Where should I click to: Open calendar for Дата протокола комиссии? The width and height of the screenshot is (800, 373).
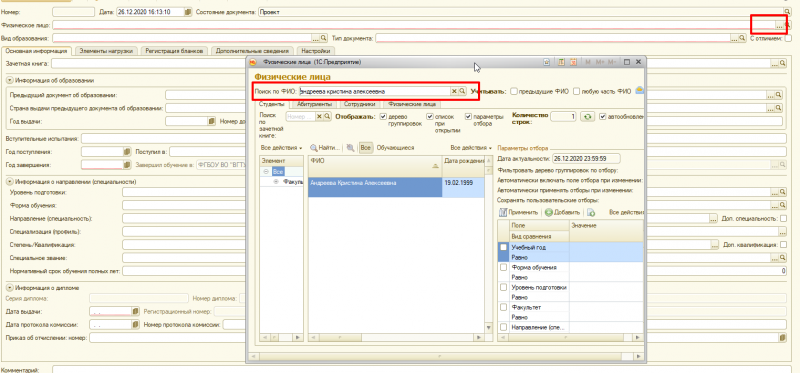point(135,325)
